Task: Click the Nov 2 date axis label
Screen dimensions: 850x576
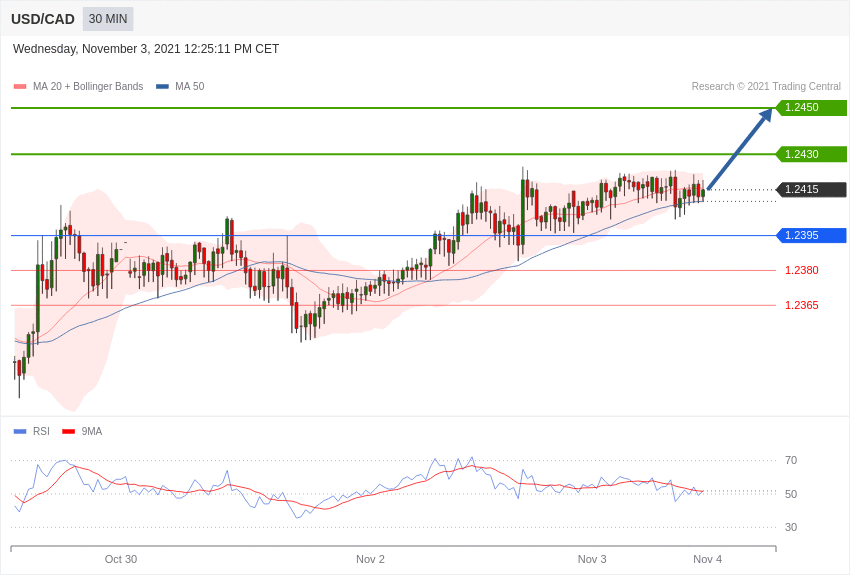Action: tap(370, 559)
